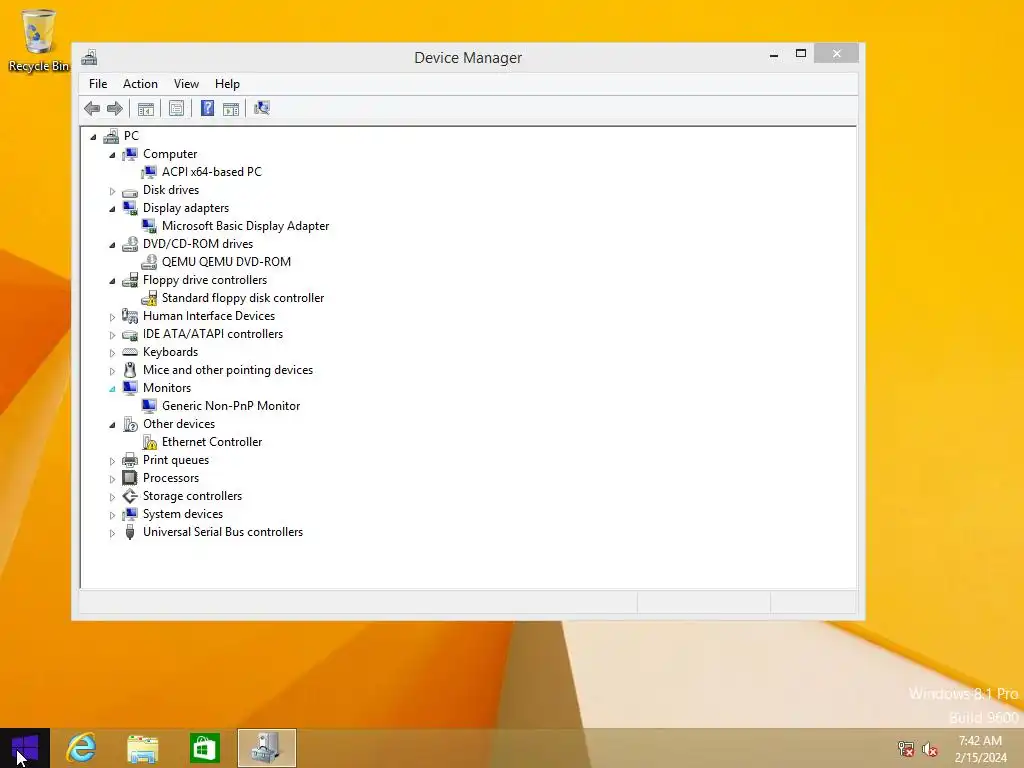The height and width of the screenshot is (768, 1024).
Task: Select the 'Other devices' label
Action: click(179, 424)
